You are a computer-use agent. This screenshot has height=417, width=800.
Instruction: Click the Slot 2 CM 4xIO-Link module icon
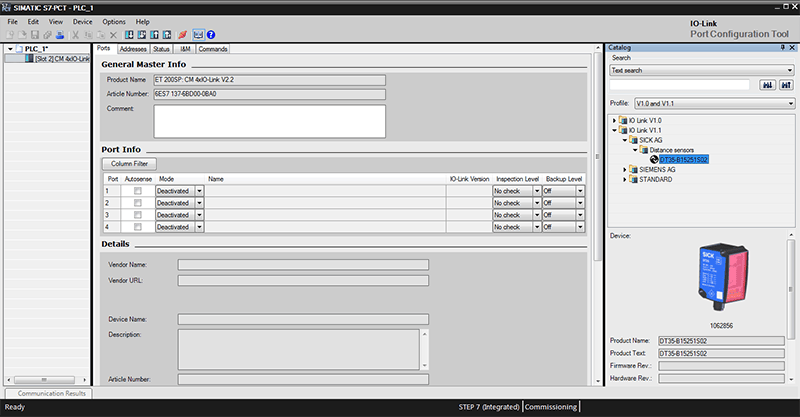(x=29, y=59)
